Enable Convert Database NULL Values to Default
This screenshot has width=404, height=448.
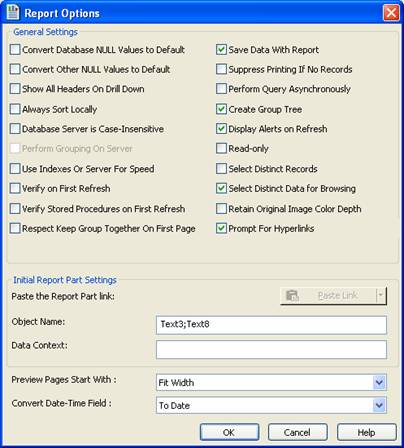click(x=15, y=50)
